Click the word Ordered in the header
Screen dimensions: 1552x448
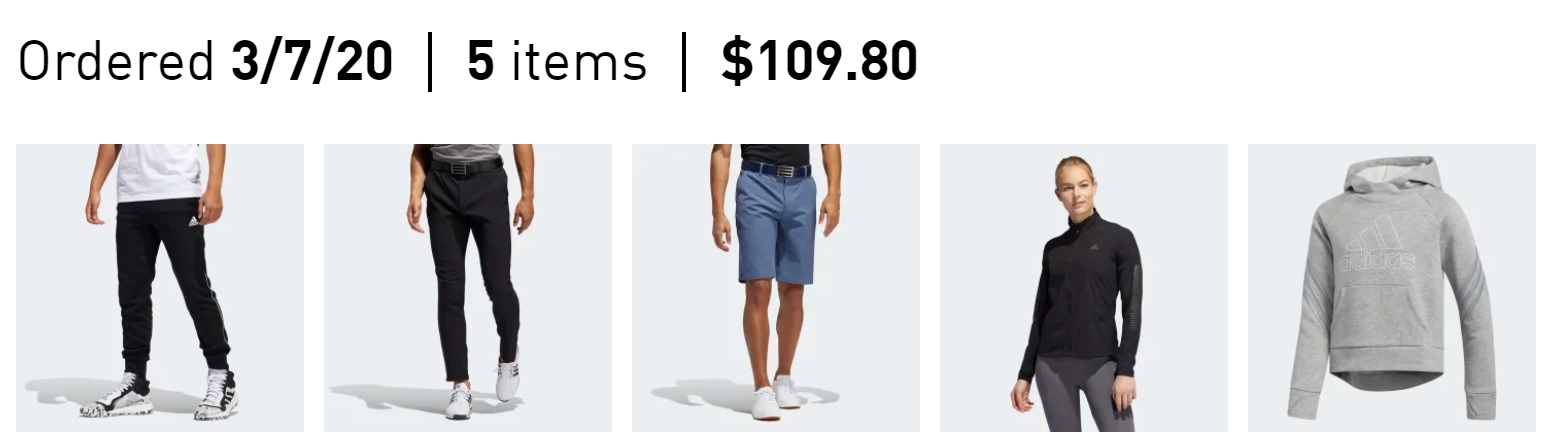point(116,62)
